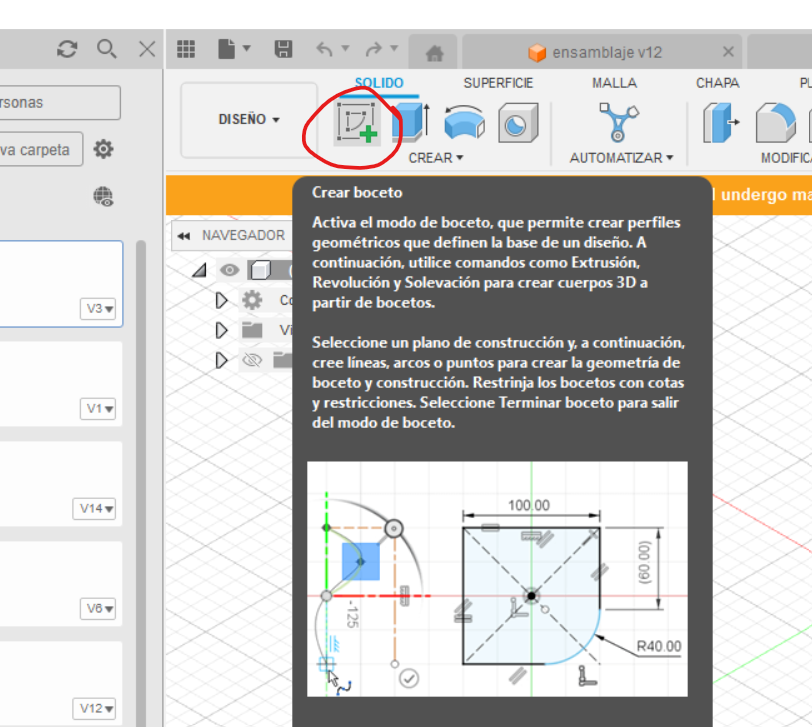Collapse the Navegador panel arrows
This screenshot has width=812, height=727.
(183, 236)
